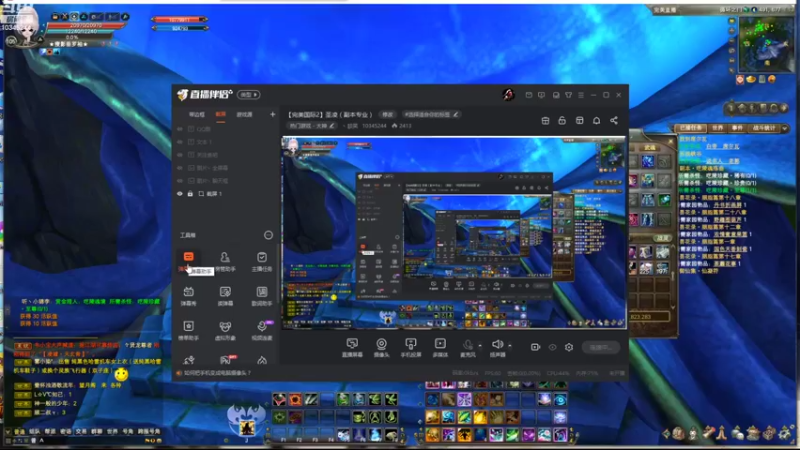The height and width of the screenshot is (450, 800).
Task: Edit the stream title pencil icon
Action: click(x=456, y=114)
